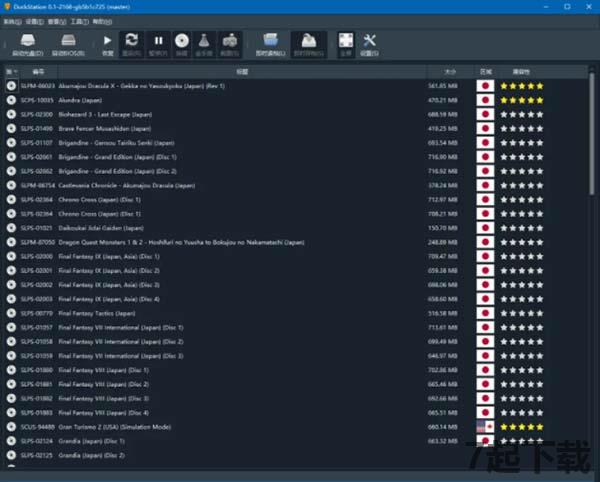Click yellow star rating for Alundra (Japan)
Viewport: 600px width, 482px height.
pos(522,100)
